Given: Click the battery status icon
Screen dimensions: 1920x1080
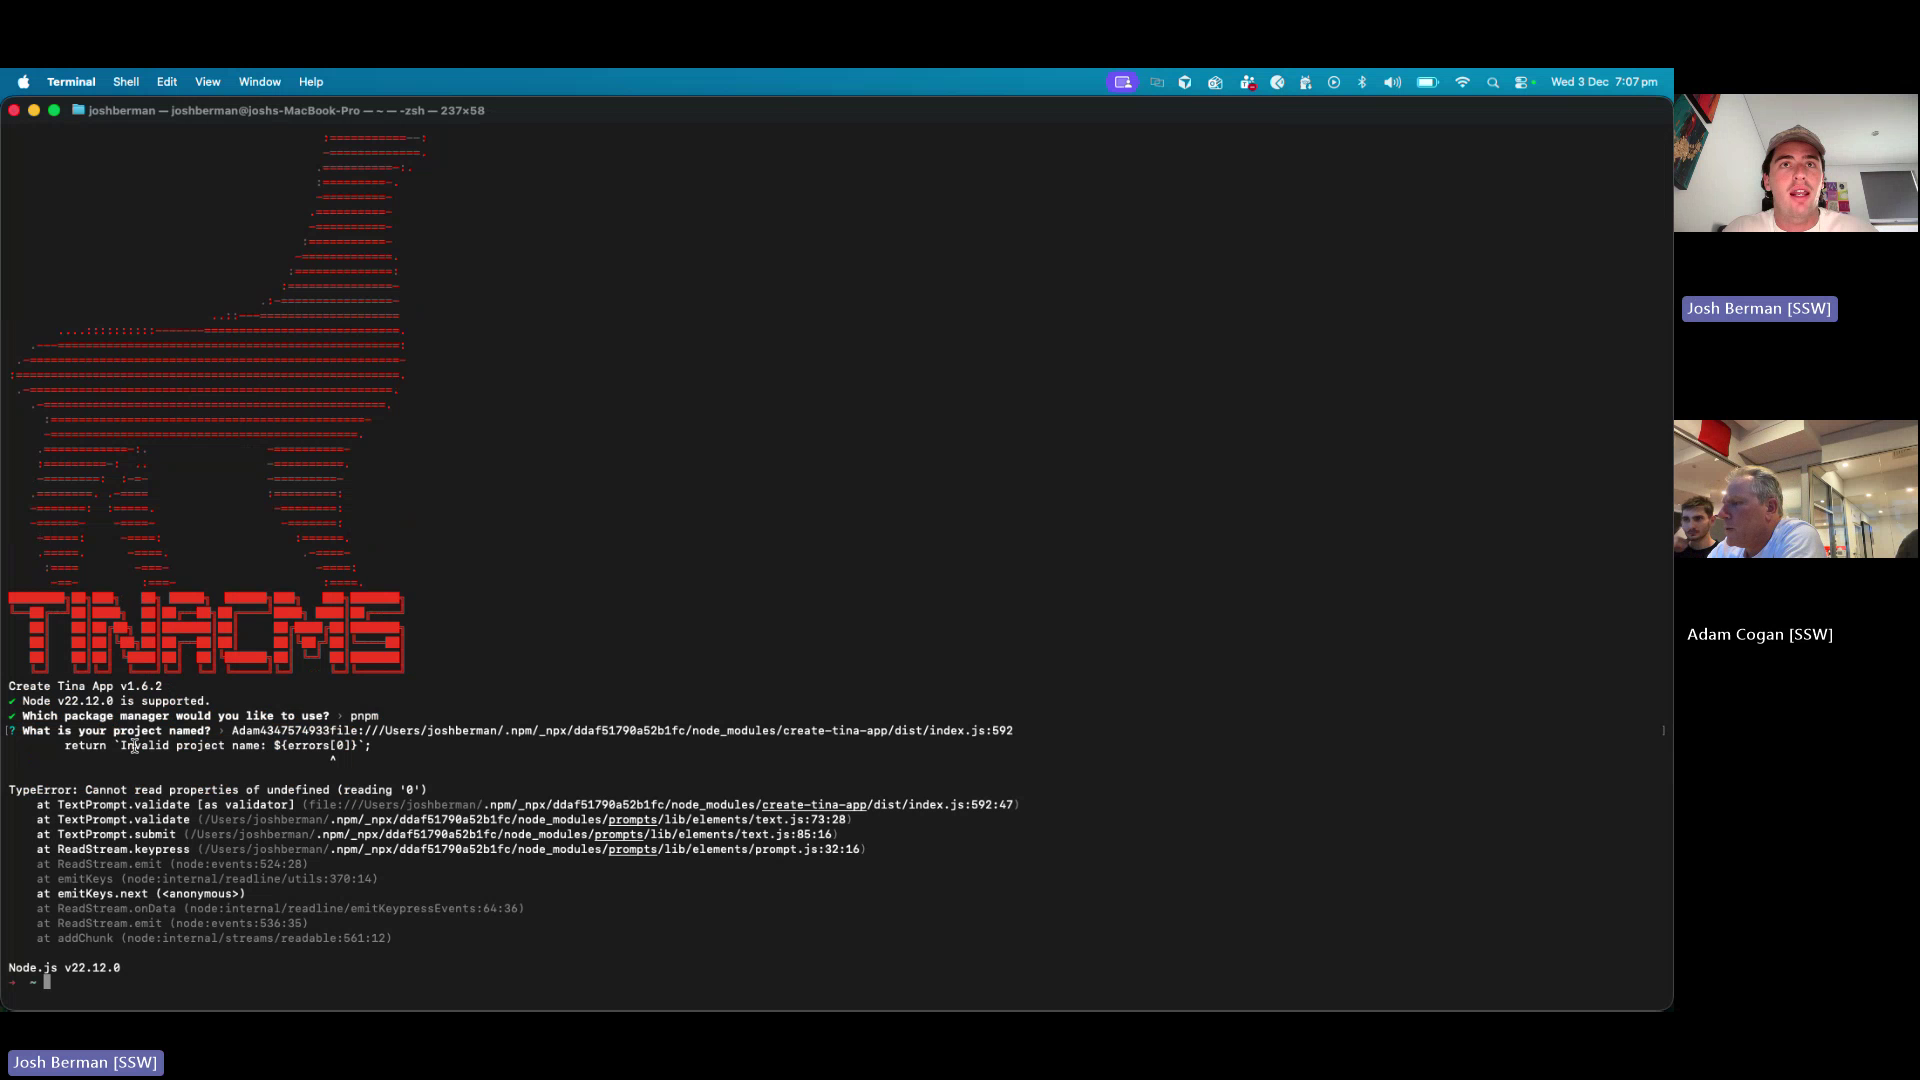Looking at the screenshot, I should 1428,82.
